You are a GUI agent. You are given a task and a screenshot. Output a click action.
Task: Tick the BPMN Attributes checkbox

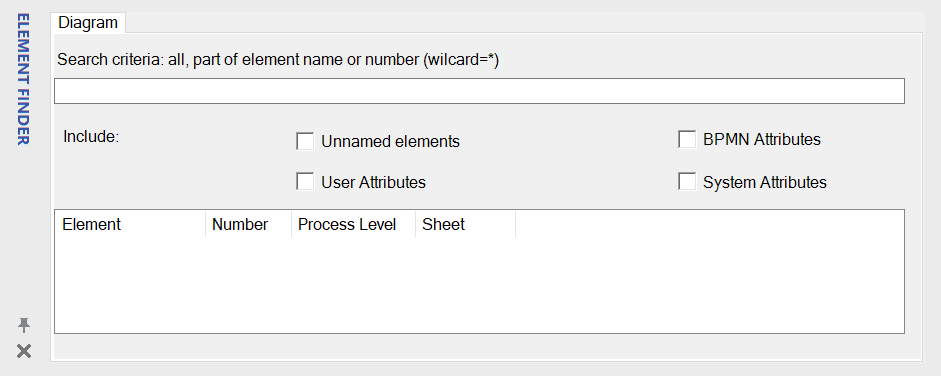pos(687,139)
